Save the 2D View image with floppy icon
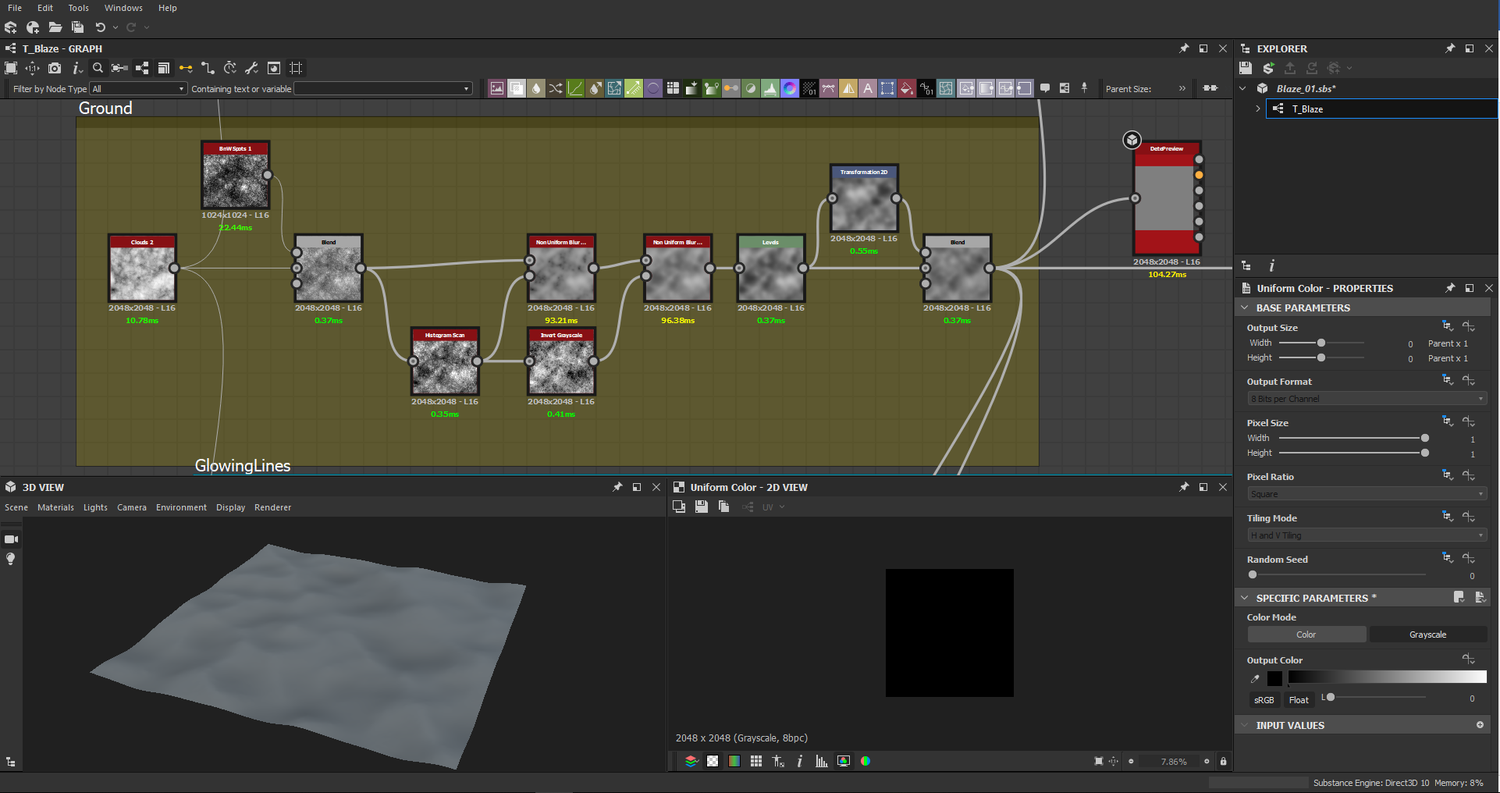Image resolution: width=1500 pixels, height=793 pixels. point(701,507)
